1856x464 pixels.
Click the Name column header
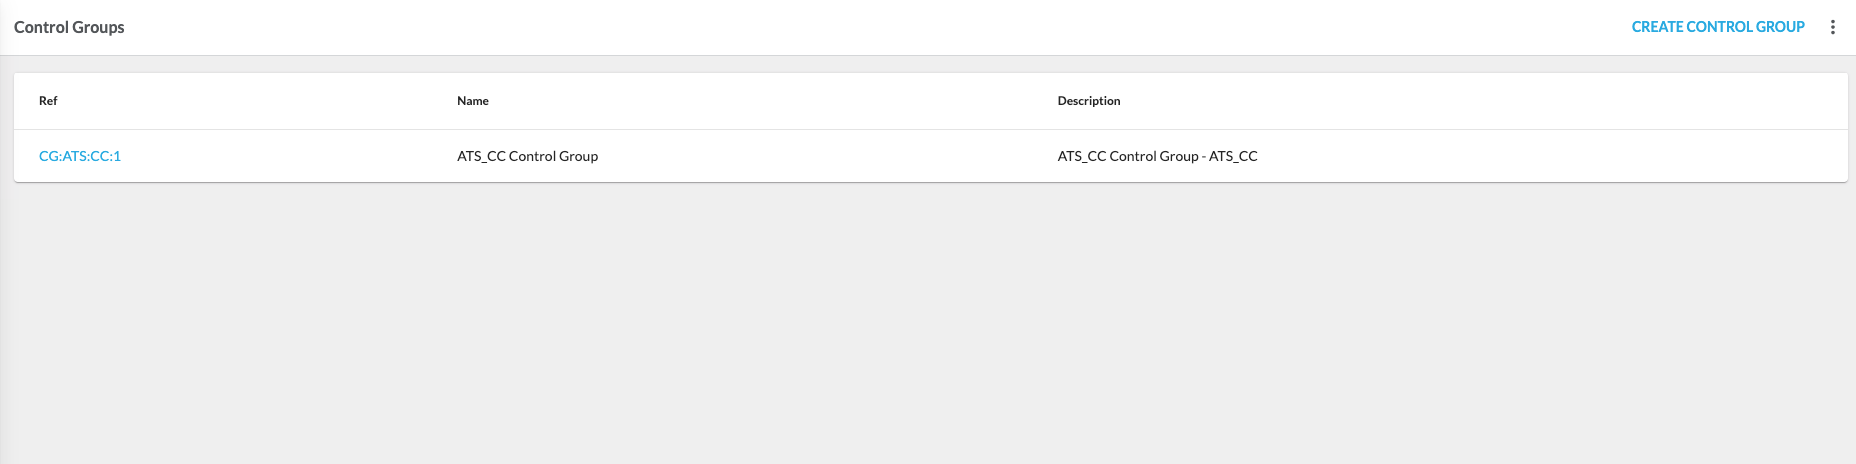473,101
